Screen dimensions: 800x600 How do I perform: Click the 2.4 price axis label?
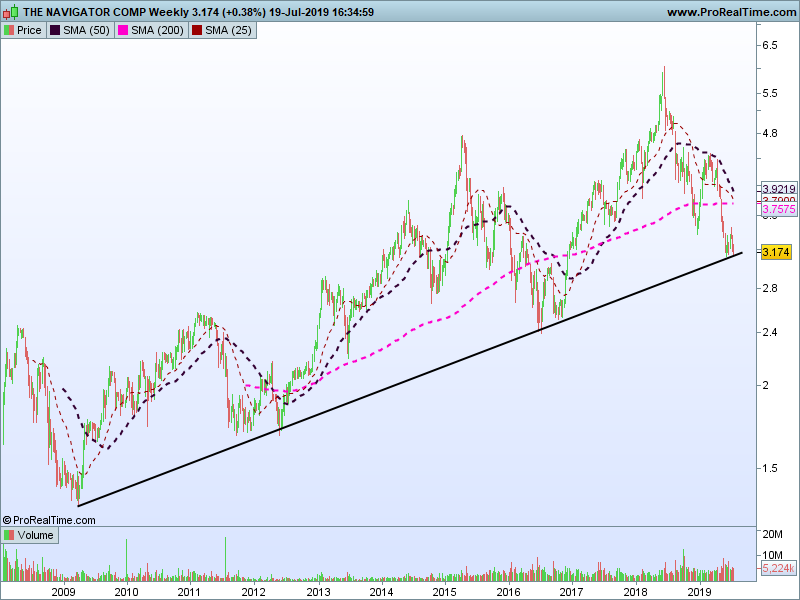click(x=770, y=332)
